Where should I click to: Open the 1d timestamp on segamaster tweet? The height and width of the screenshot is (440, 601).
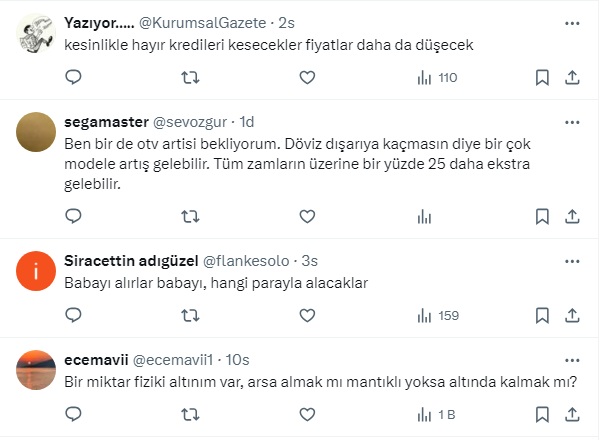[246, 122]
